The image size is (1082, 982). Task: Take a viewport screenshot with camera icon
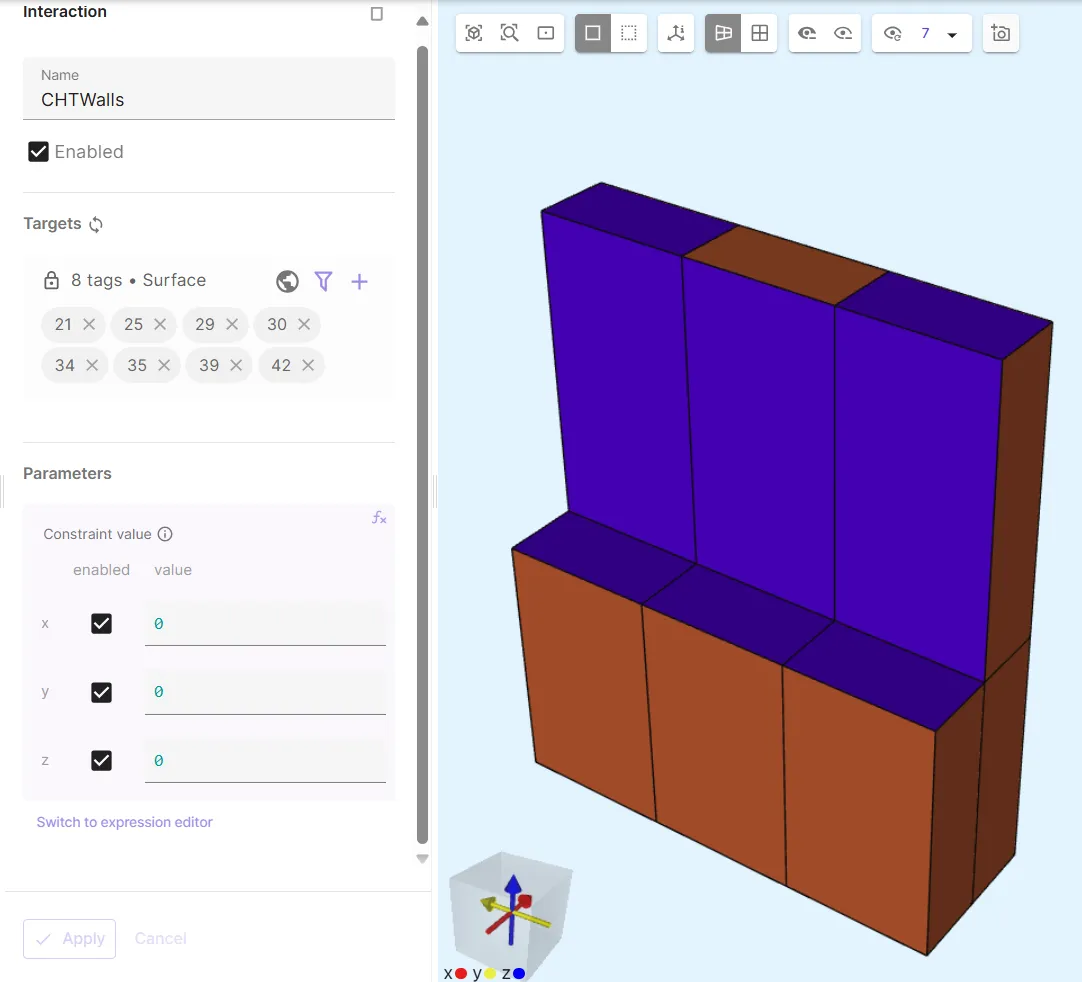pos(1000,33)
